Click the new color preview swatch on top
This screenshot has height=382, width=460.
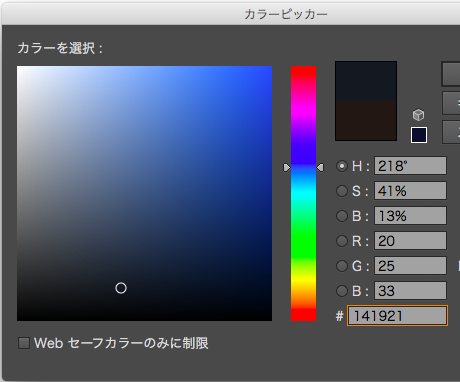[x=366, y=82]
